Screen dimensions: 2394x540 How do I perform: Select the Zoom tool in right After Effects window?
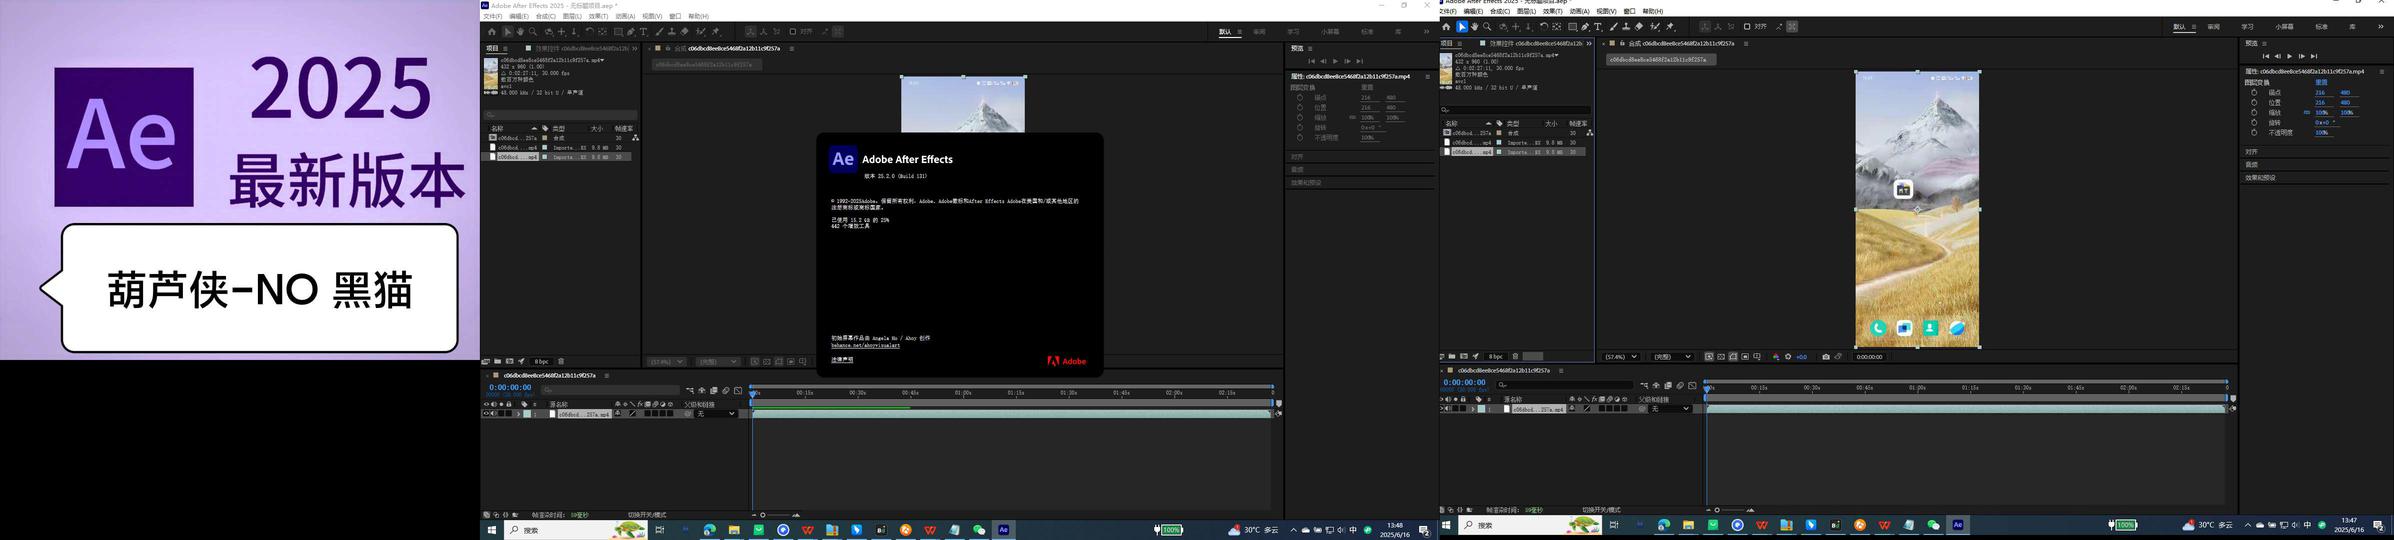coord(1487,27)
